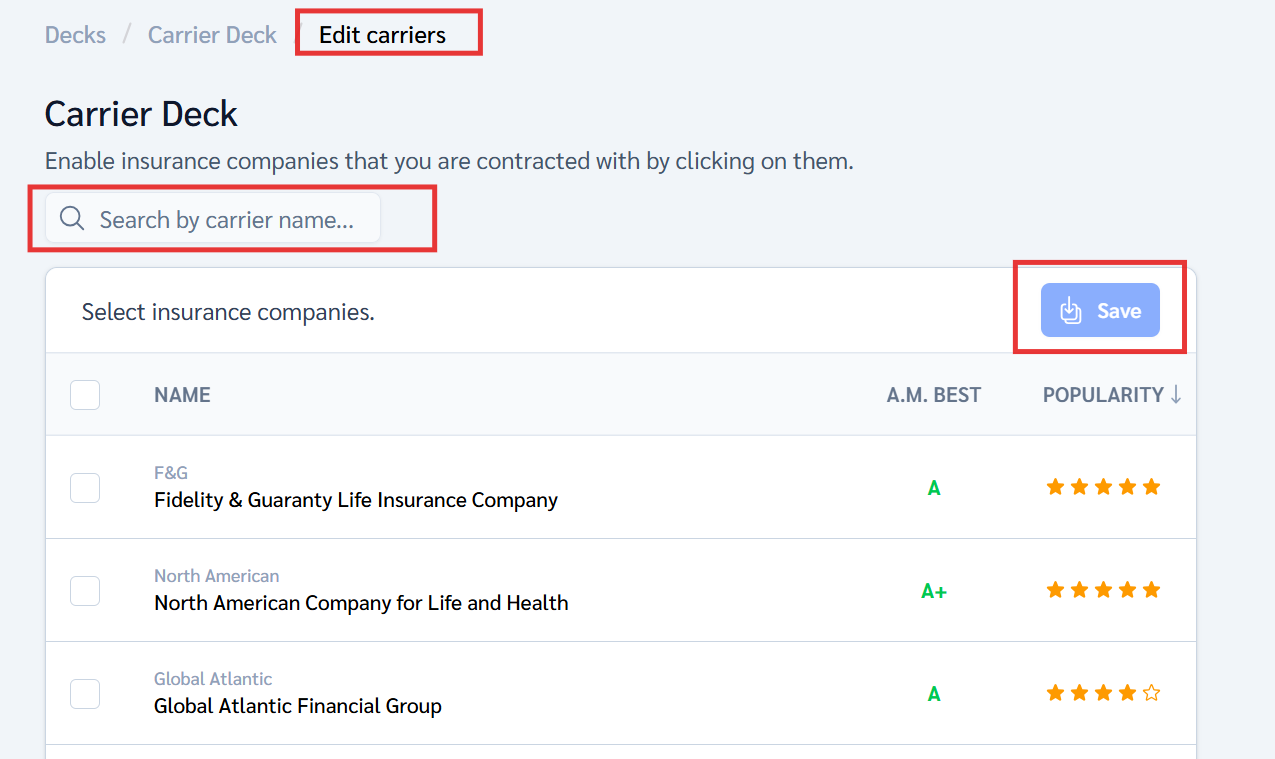Sort by A.M. Best column header

[933, 395]
